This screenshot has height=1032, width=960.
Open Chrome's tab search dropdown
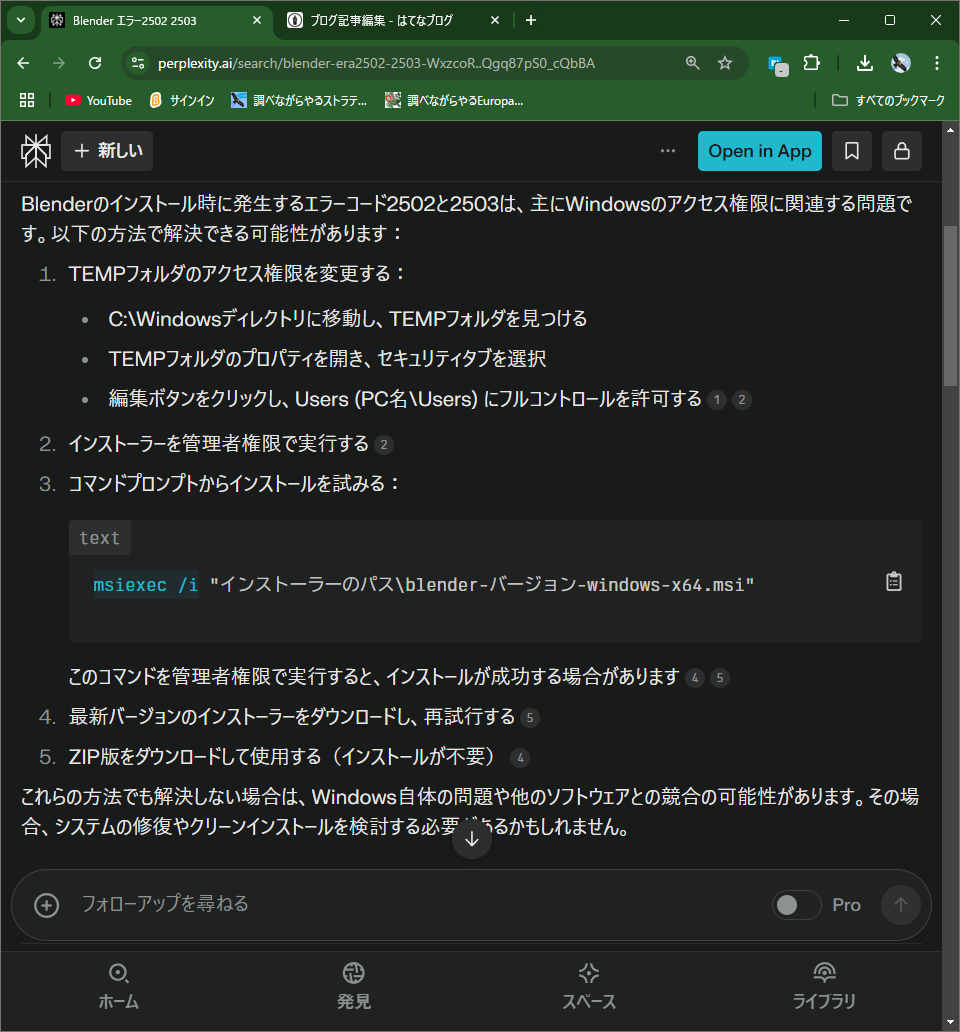[x=20, y=20]
